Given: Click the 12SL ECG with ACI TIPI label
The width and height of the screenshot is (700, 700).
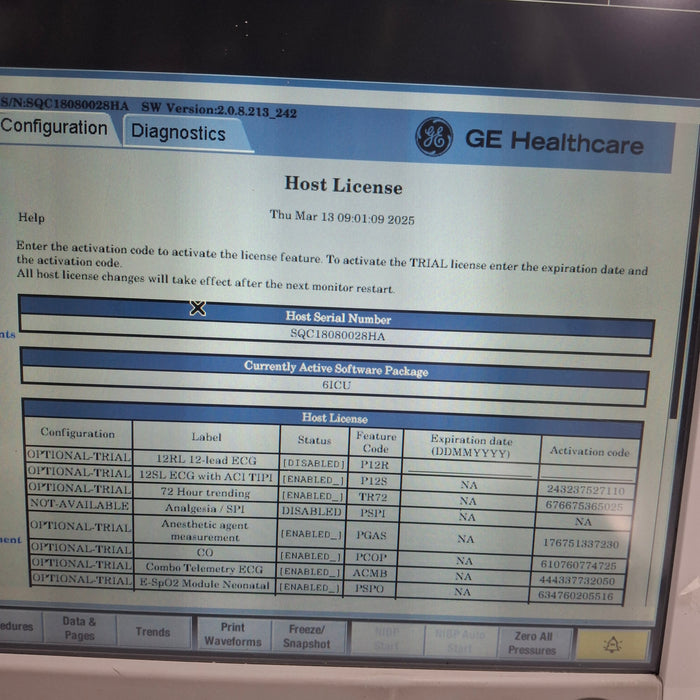Looking at the screenshot, I should tap(206, 476).
